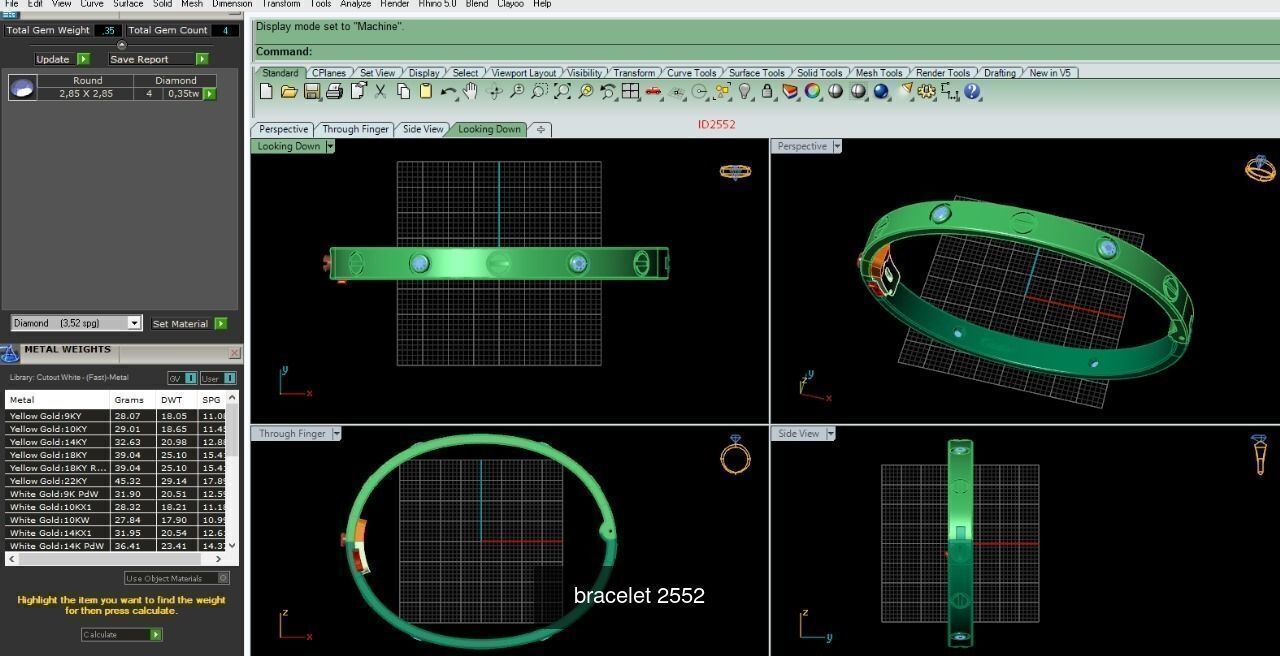The height and width of the screenshot is (656, 1280).
Task: Add new viewport tab button
Action: point(540,129)
